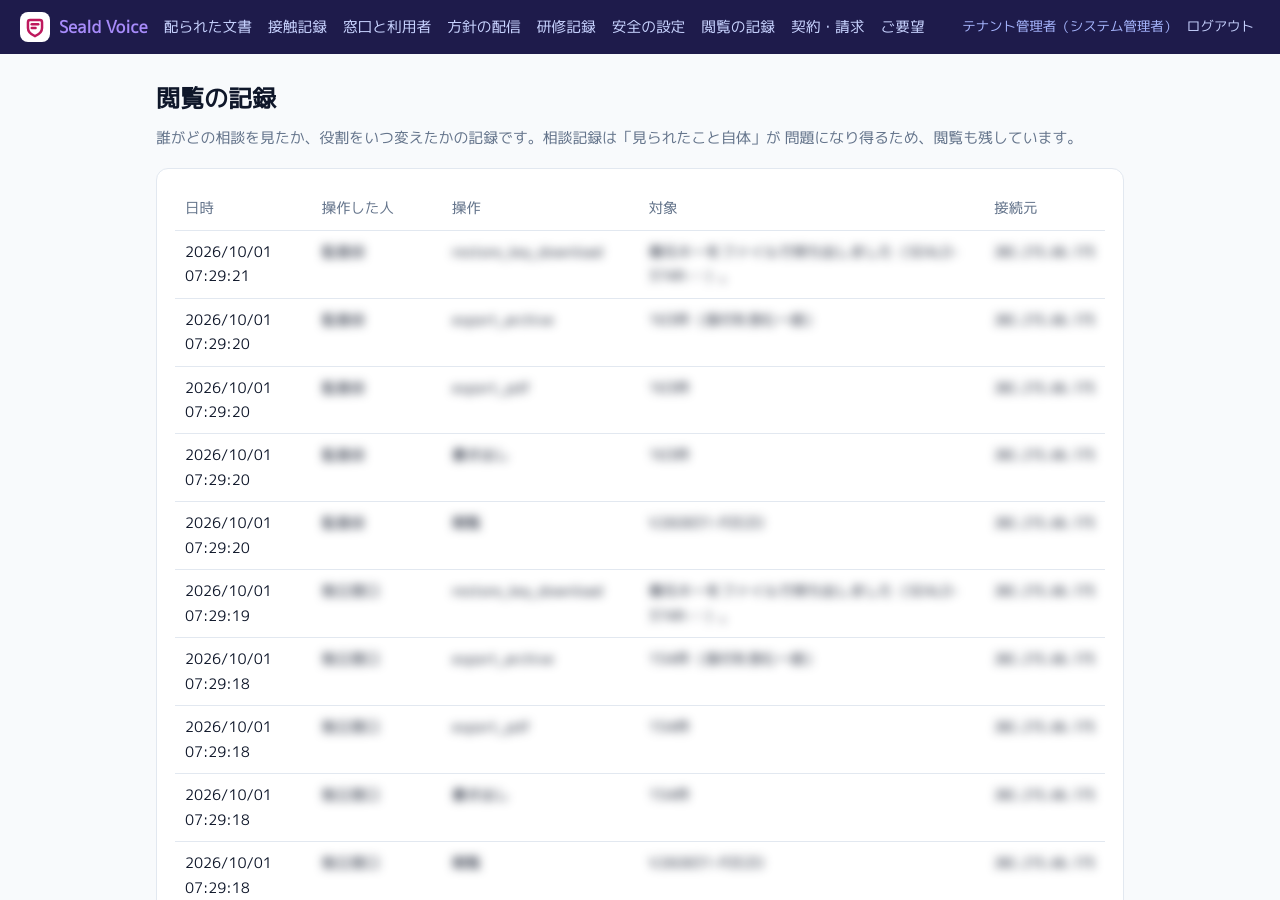Select the 方針の配信 navigation item

[484, 27]
